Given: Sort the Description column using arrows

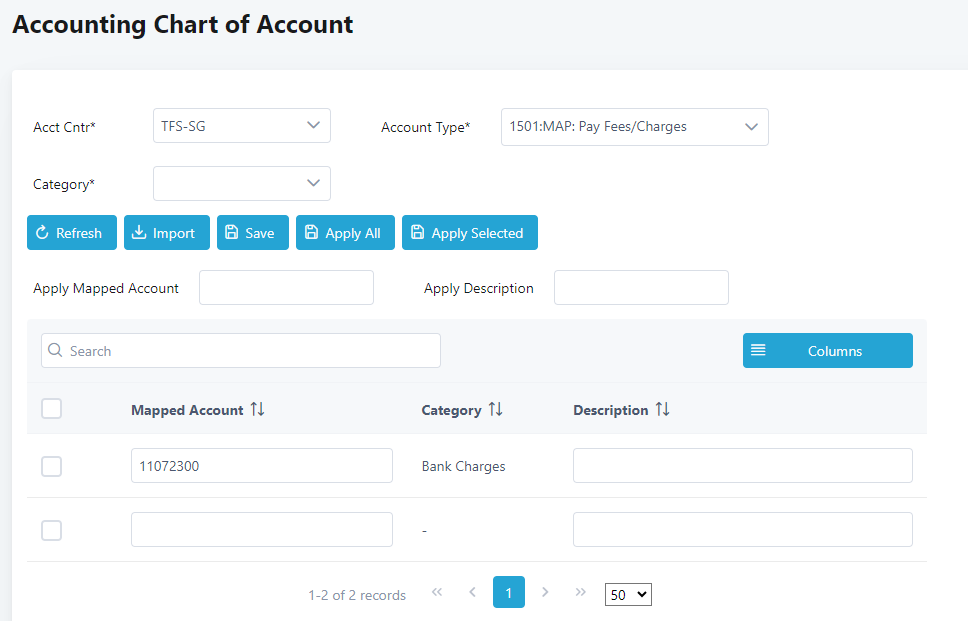Looking at the screenshot, I should click(x=662, y=410).
